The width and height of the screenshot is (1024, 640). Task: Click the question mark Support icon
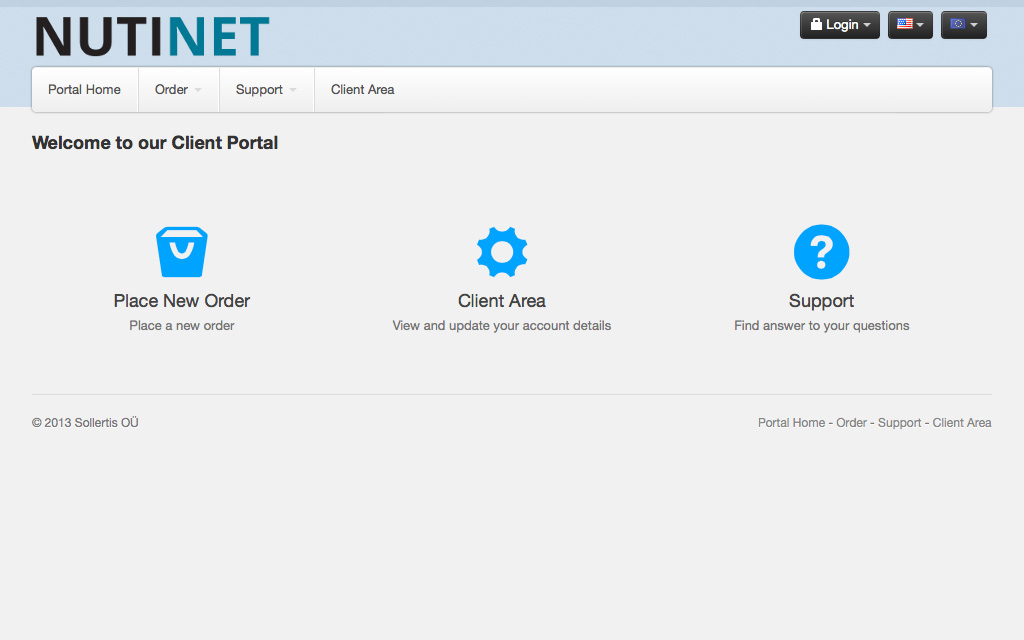point(821,252)
